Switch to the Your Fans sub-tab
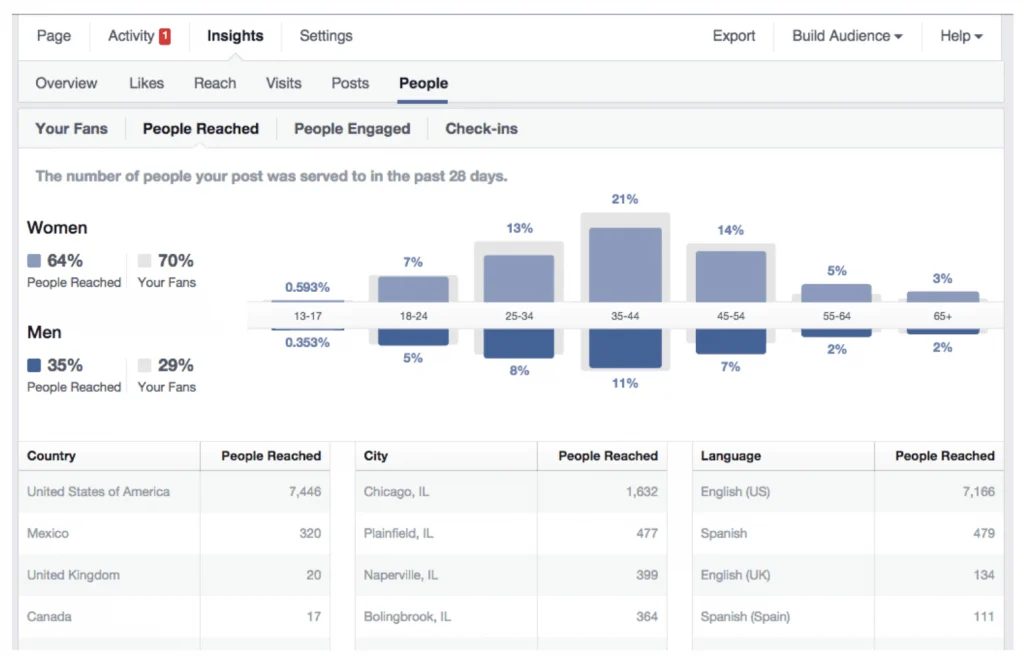Image resolution: width=1024 pixels, height=660 pixels. [x=71, y=129]
